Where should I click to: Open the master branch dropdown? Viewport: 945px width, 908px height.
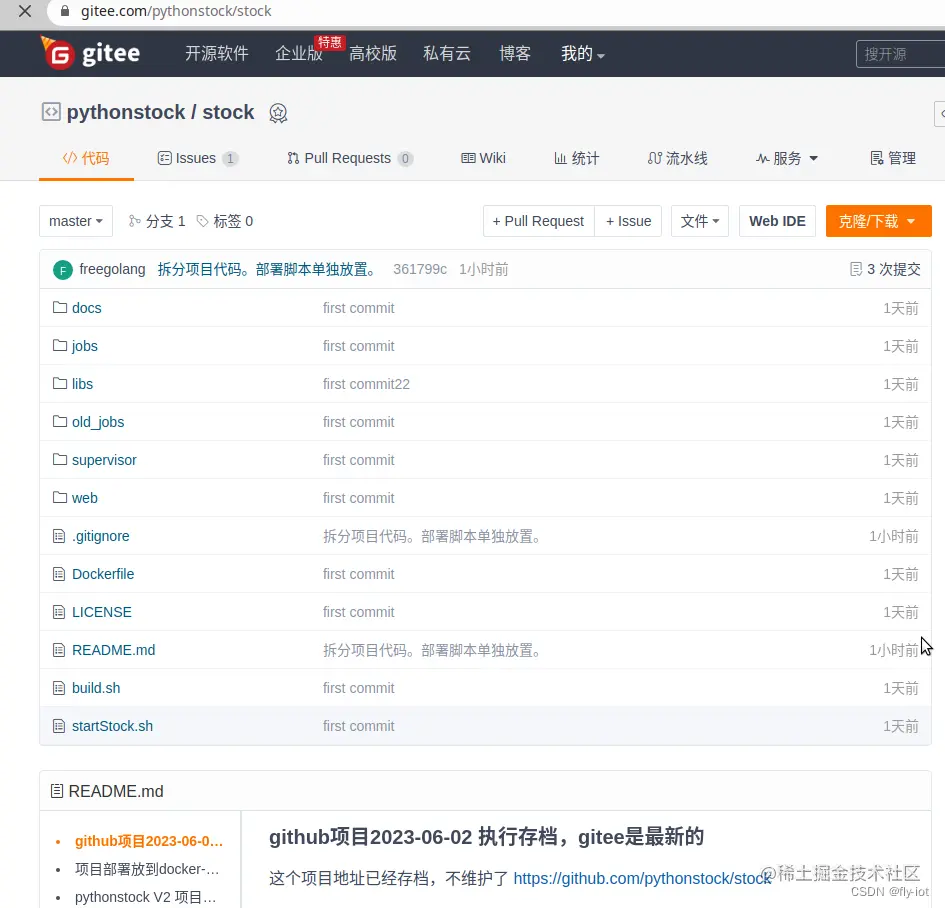tap(75, 221)
